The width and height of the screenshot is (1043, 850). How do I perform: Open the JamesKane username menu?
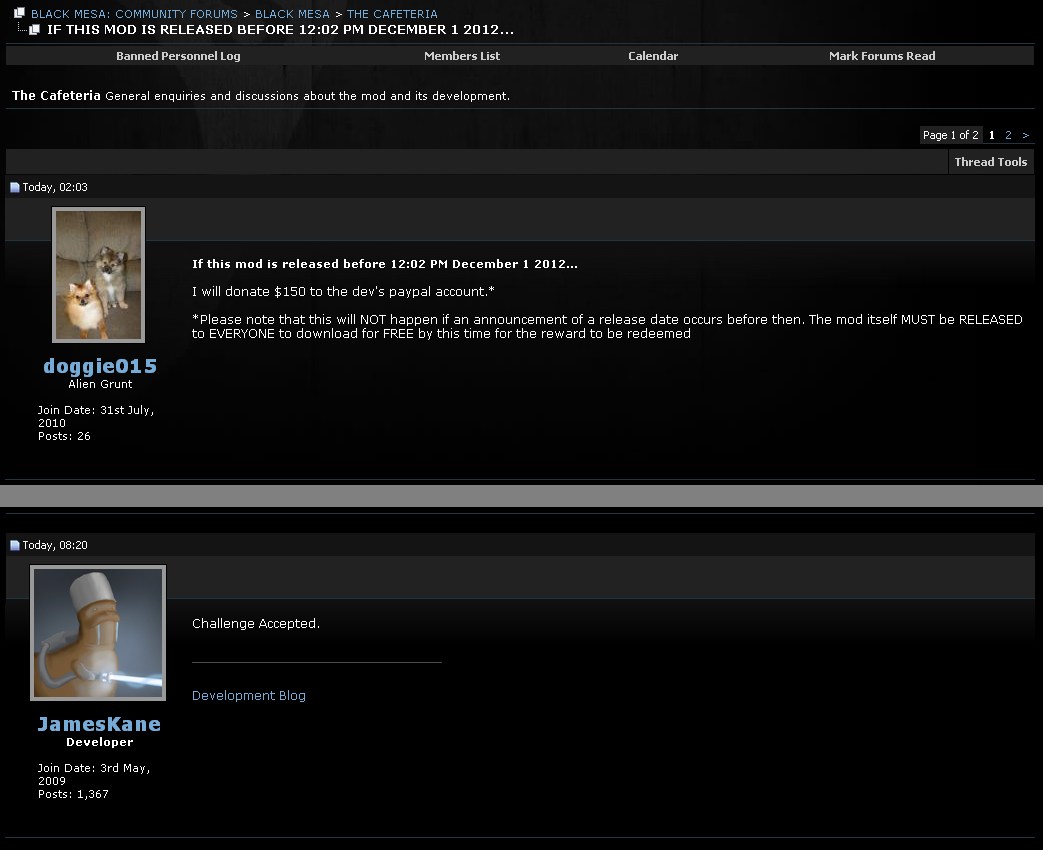(99, 724)
